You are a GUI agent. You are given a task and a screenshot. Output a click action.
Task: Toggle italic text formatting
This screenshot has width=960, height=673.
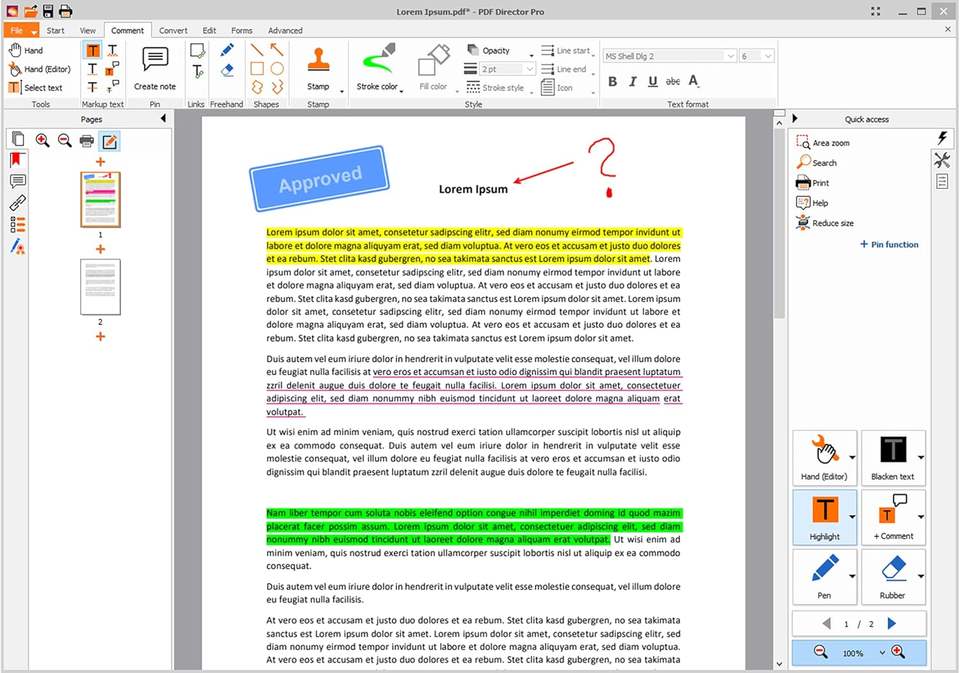click(633, 81)
